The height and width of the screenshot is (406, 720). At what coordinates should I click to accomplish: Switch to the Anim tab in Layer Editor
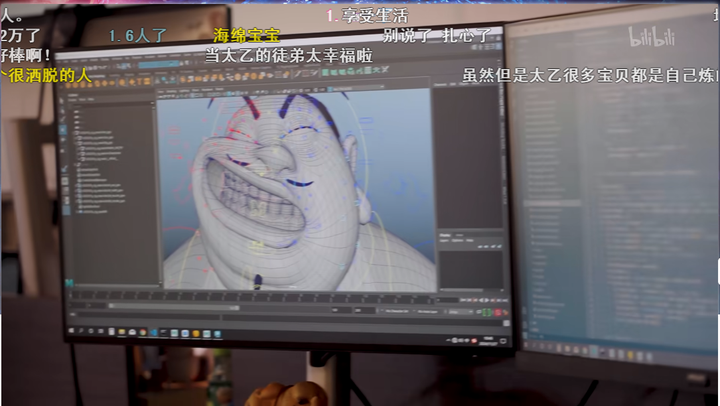459,235
